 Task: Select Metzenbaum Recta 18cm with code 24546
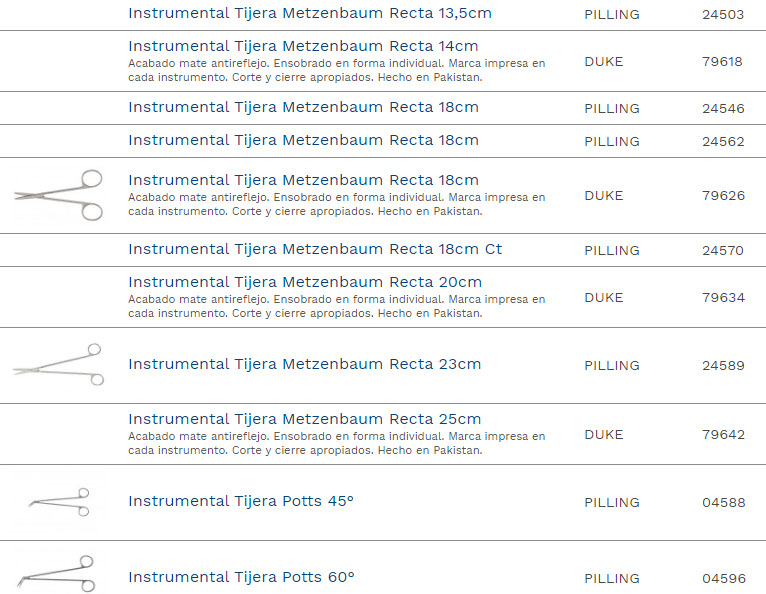[303, 107]
